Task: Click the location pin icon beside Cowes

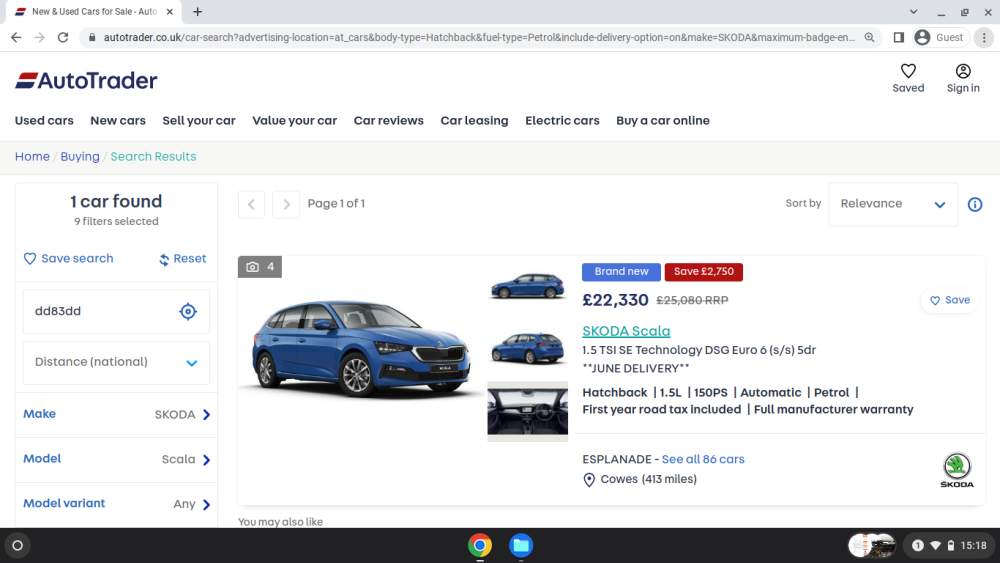Action: point(589,479)
